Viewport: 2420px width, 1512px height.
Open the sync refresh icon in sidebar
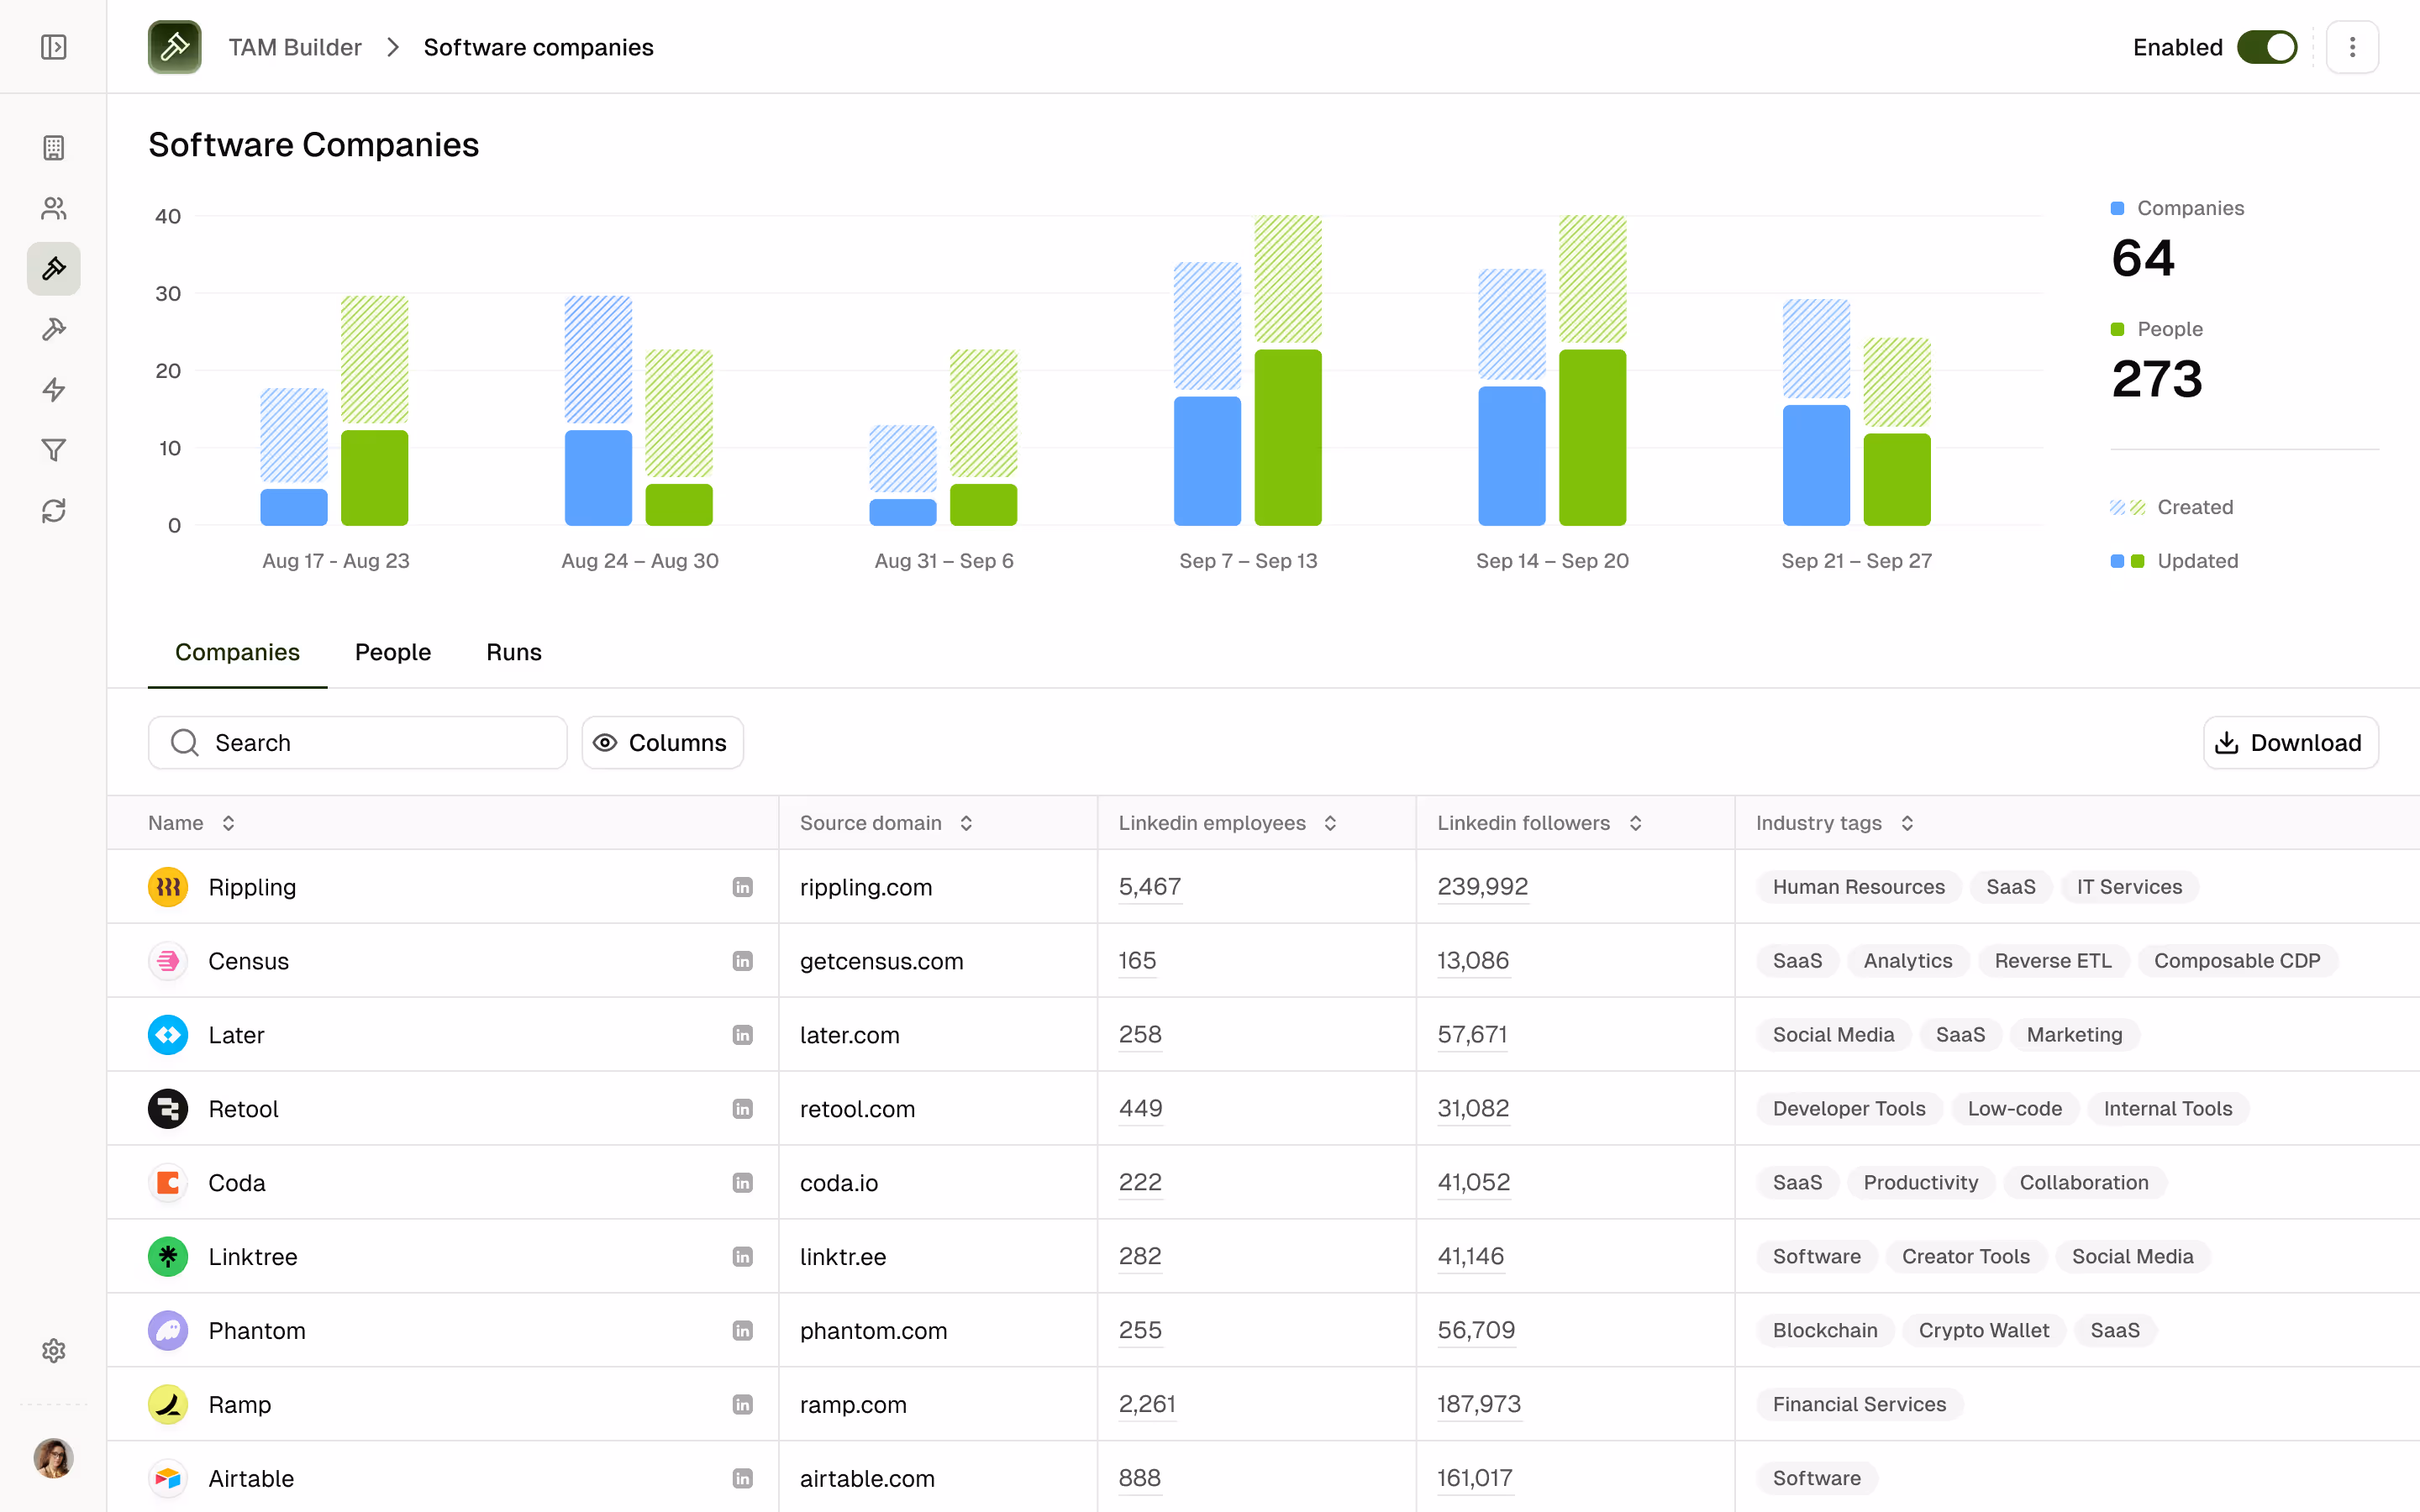pyautogui.click(x=54, y=511)
